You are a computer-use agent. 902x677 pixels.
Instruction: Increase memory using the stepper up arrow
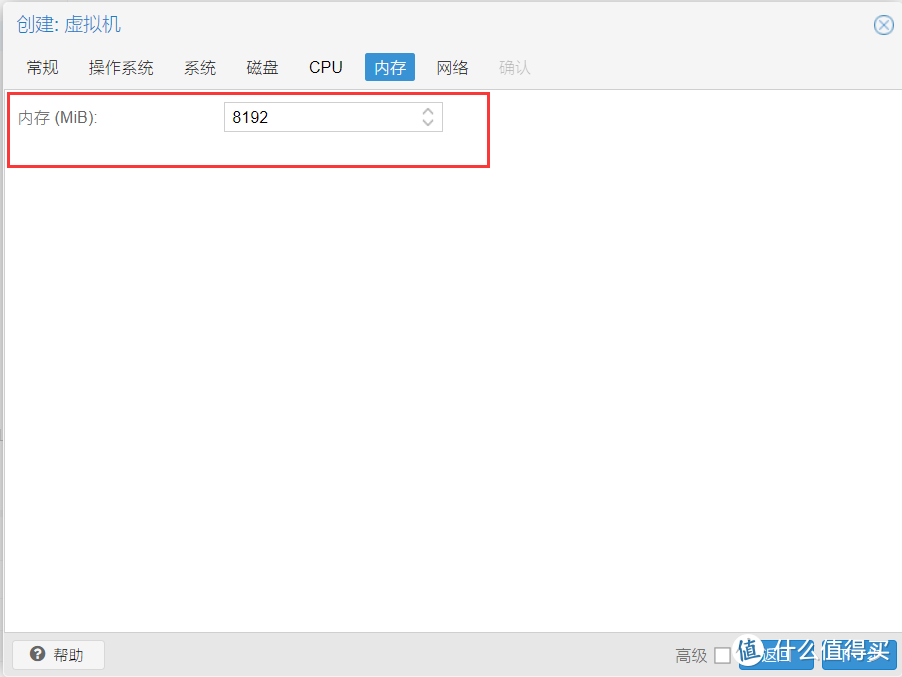click(x=428, y=111)
